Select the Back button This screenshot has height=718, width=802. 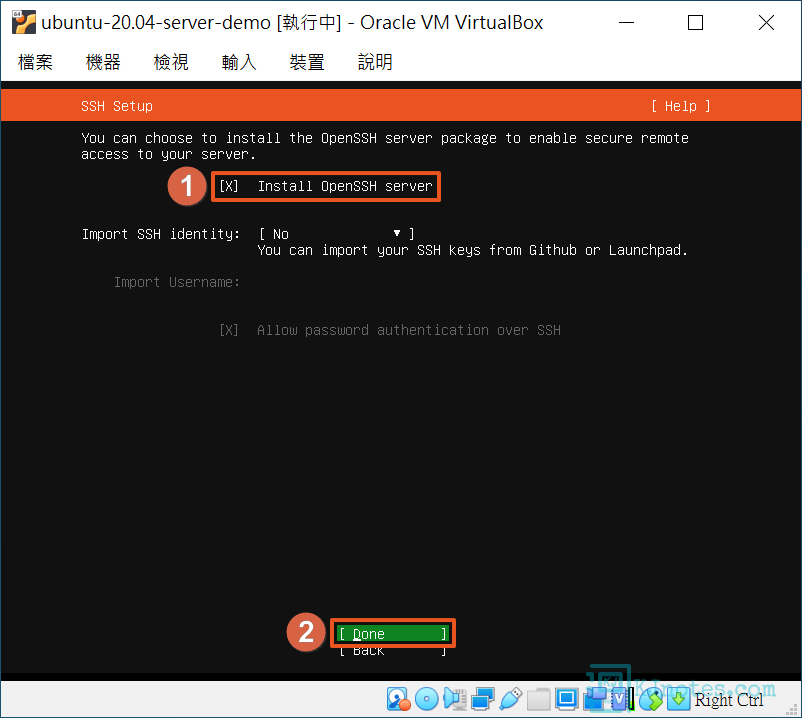click(x=393, y=651)
